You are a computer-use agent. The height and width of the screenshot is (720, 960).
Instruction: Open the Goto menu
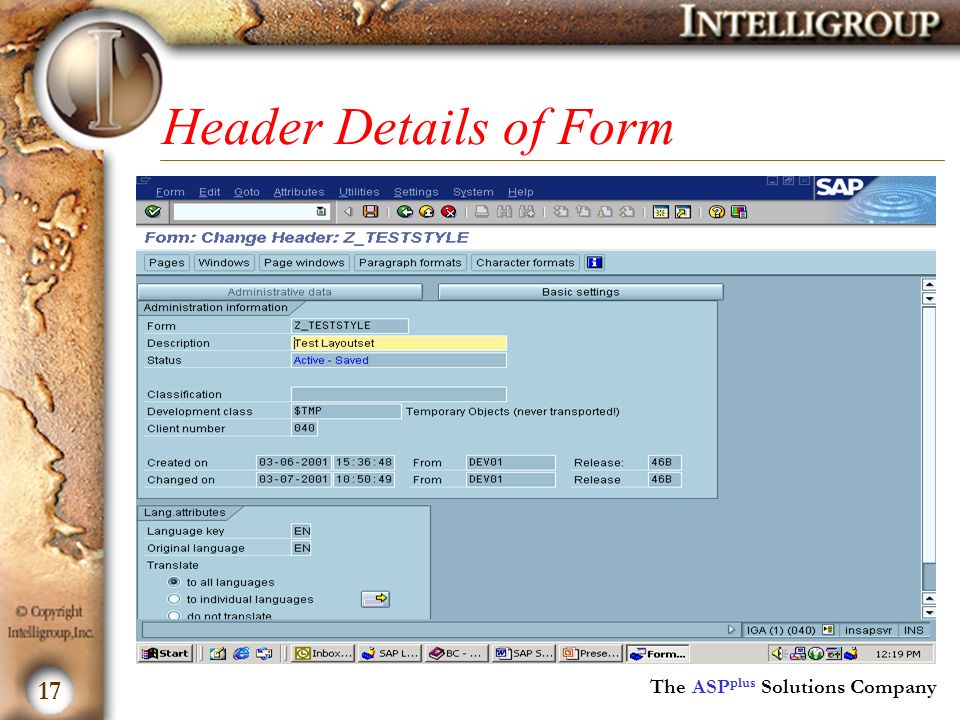pyautogui.click(x=247, y=192)
